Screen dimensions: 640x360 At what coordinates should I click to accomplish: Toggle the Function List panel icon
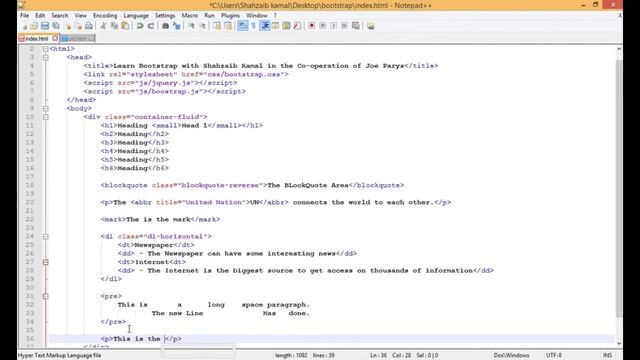(297, 26)
